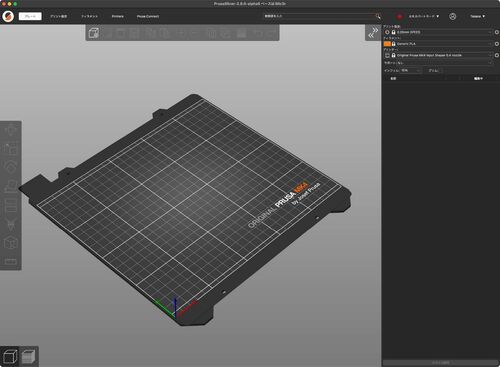Click the orange filament color swatch

click(x=387, y=44)
